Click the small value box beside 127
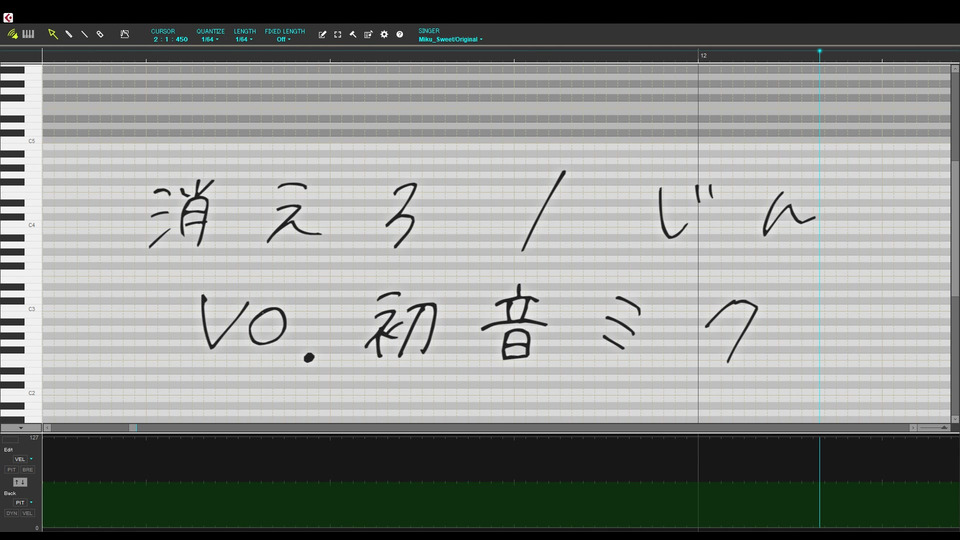Screen dimensions: 960x540 tap(11, 438)
